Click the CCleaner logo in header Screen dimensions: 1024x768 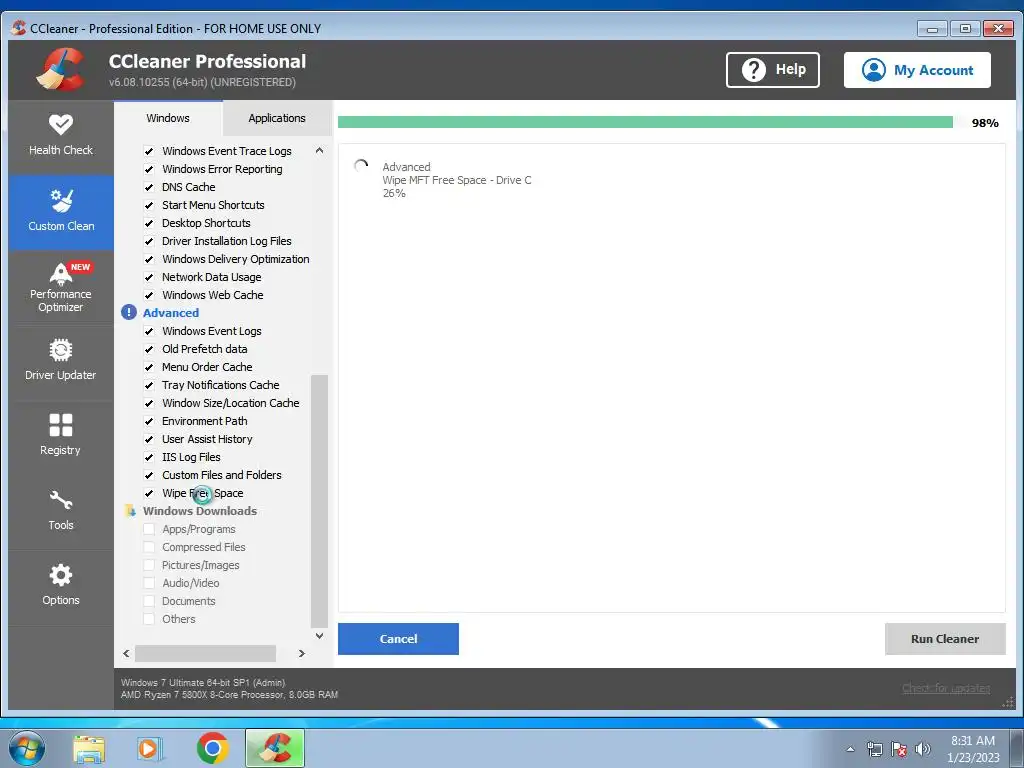[60, 69]
